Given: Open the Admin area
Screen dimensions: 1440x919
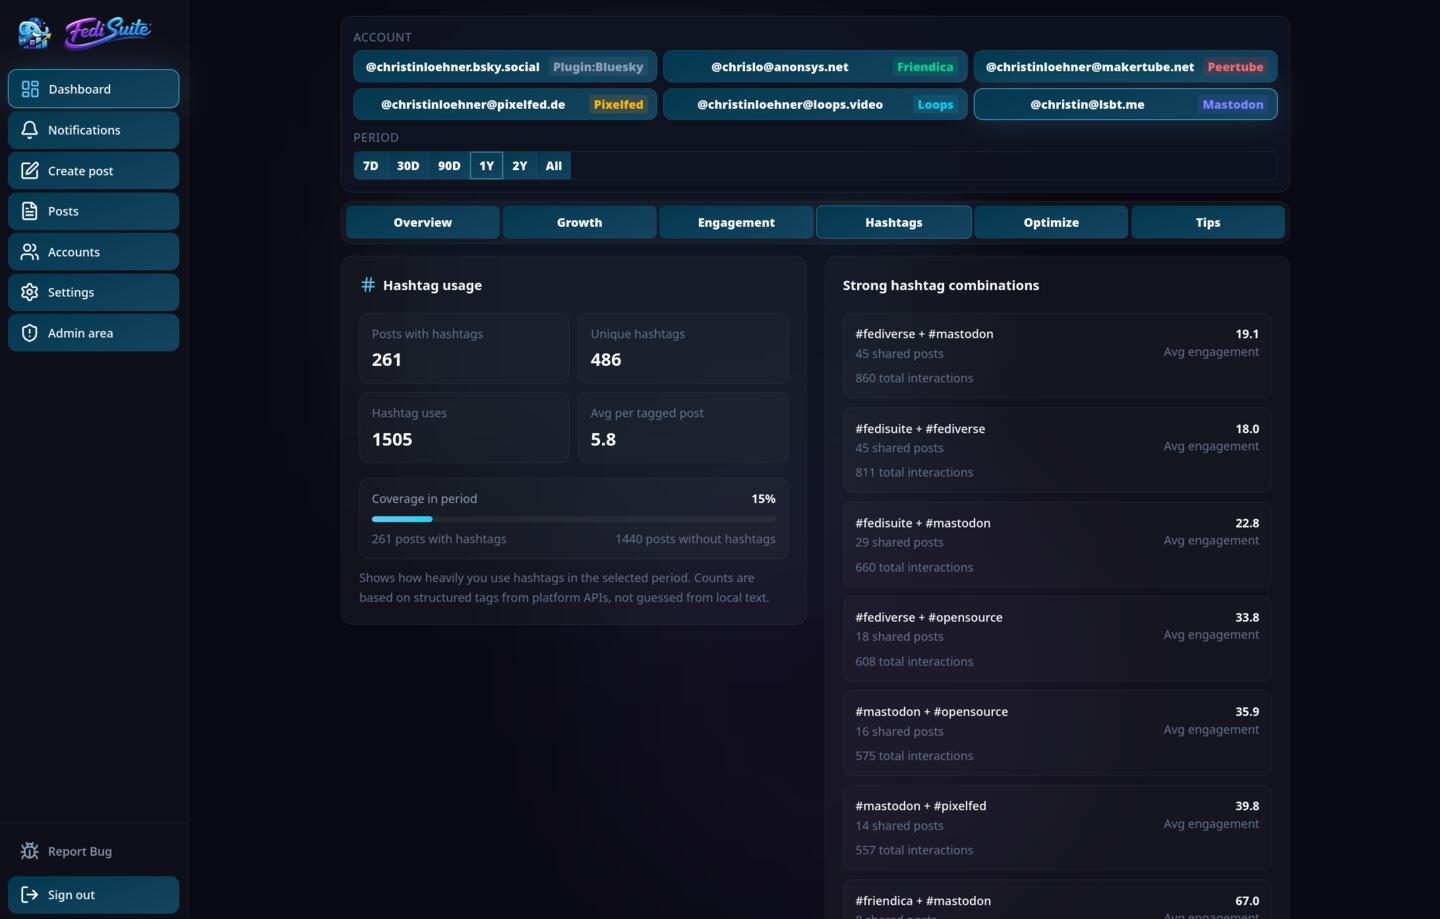Looking at the screenshot, I should pyautogui.click(x=94, y=333).
